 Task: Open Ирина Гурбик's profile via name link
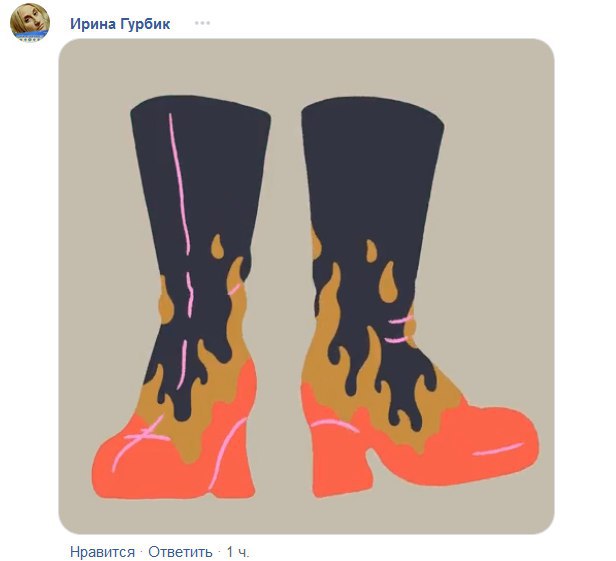120,24
